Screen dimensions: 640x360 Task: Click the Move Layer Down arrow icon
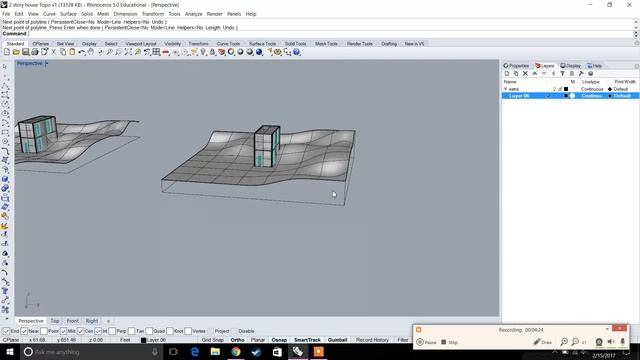click(x=544, y=73)
